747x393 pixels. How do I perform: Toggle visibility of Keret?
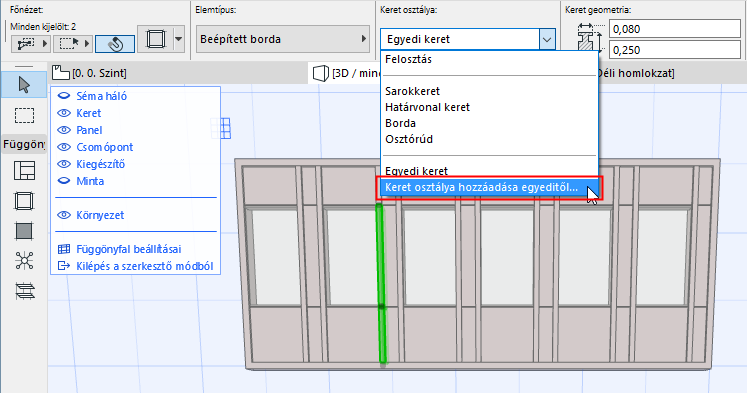64,113
